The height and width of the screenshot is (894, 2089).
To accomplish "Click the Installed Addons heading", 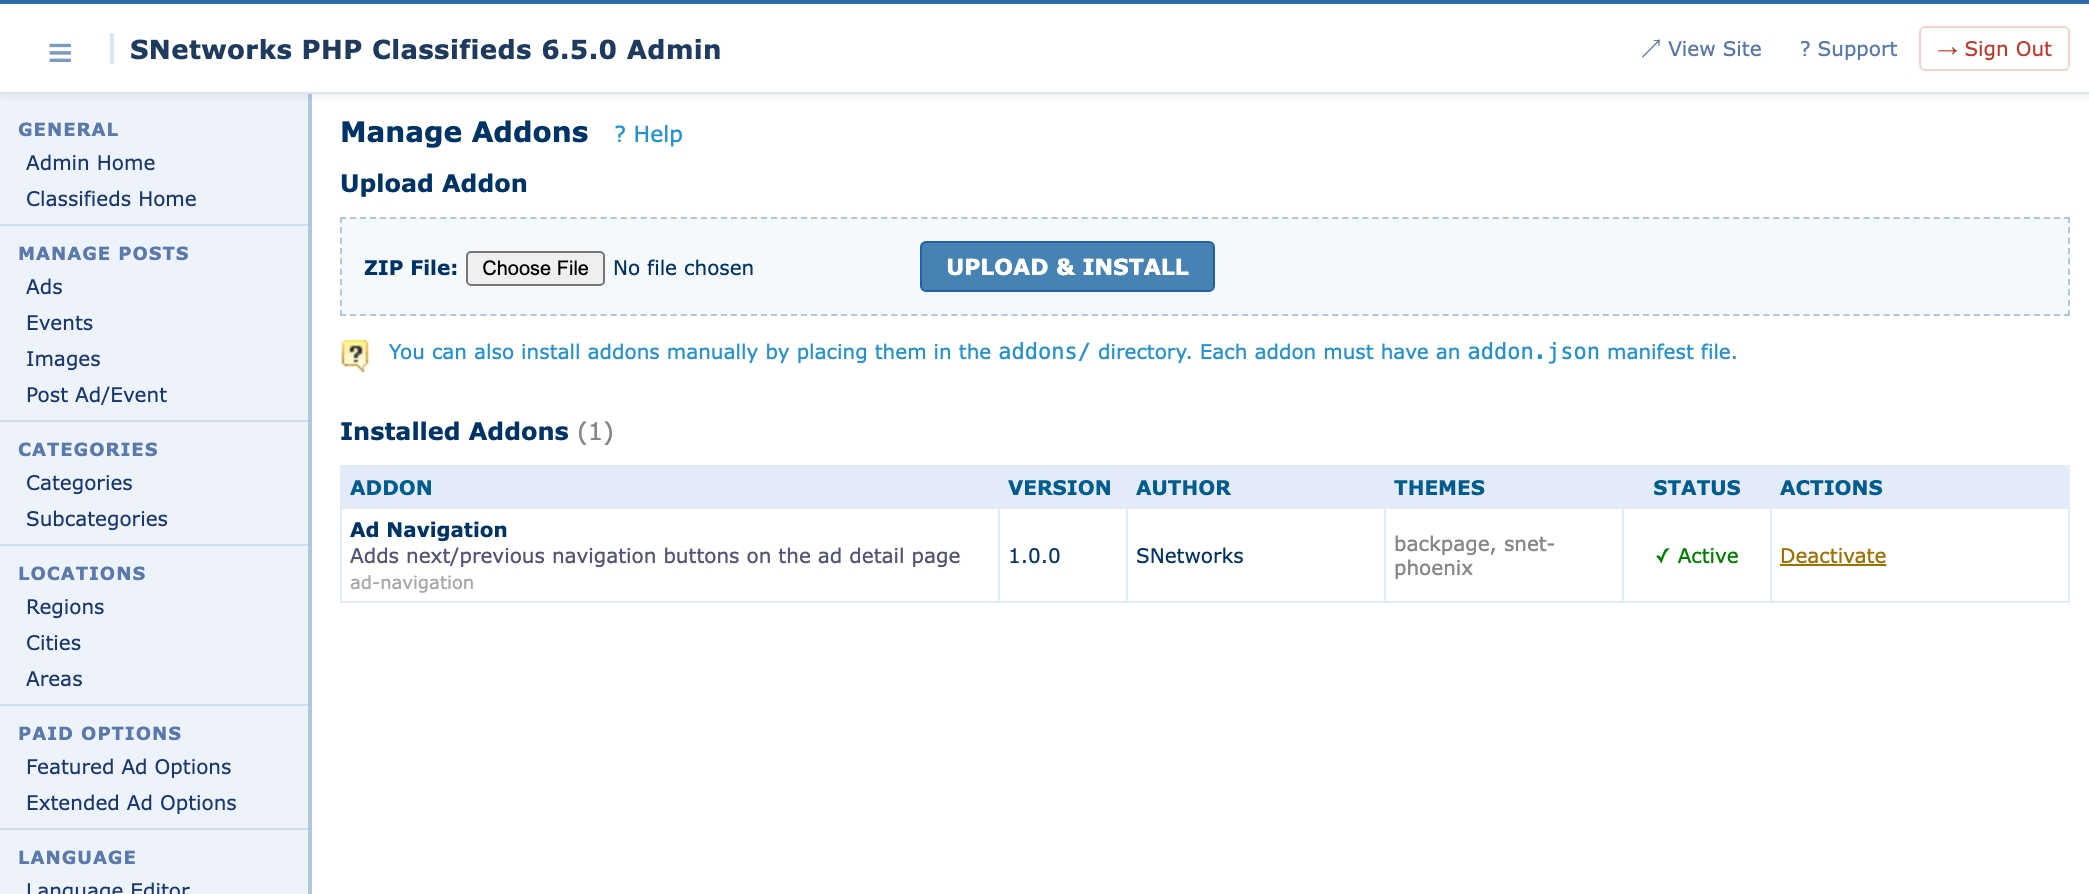I will coord(476,432).
